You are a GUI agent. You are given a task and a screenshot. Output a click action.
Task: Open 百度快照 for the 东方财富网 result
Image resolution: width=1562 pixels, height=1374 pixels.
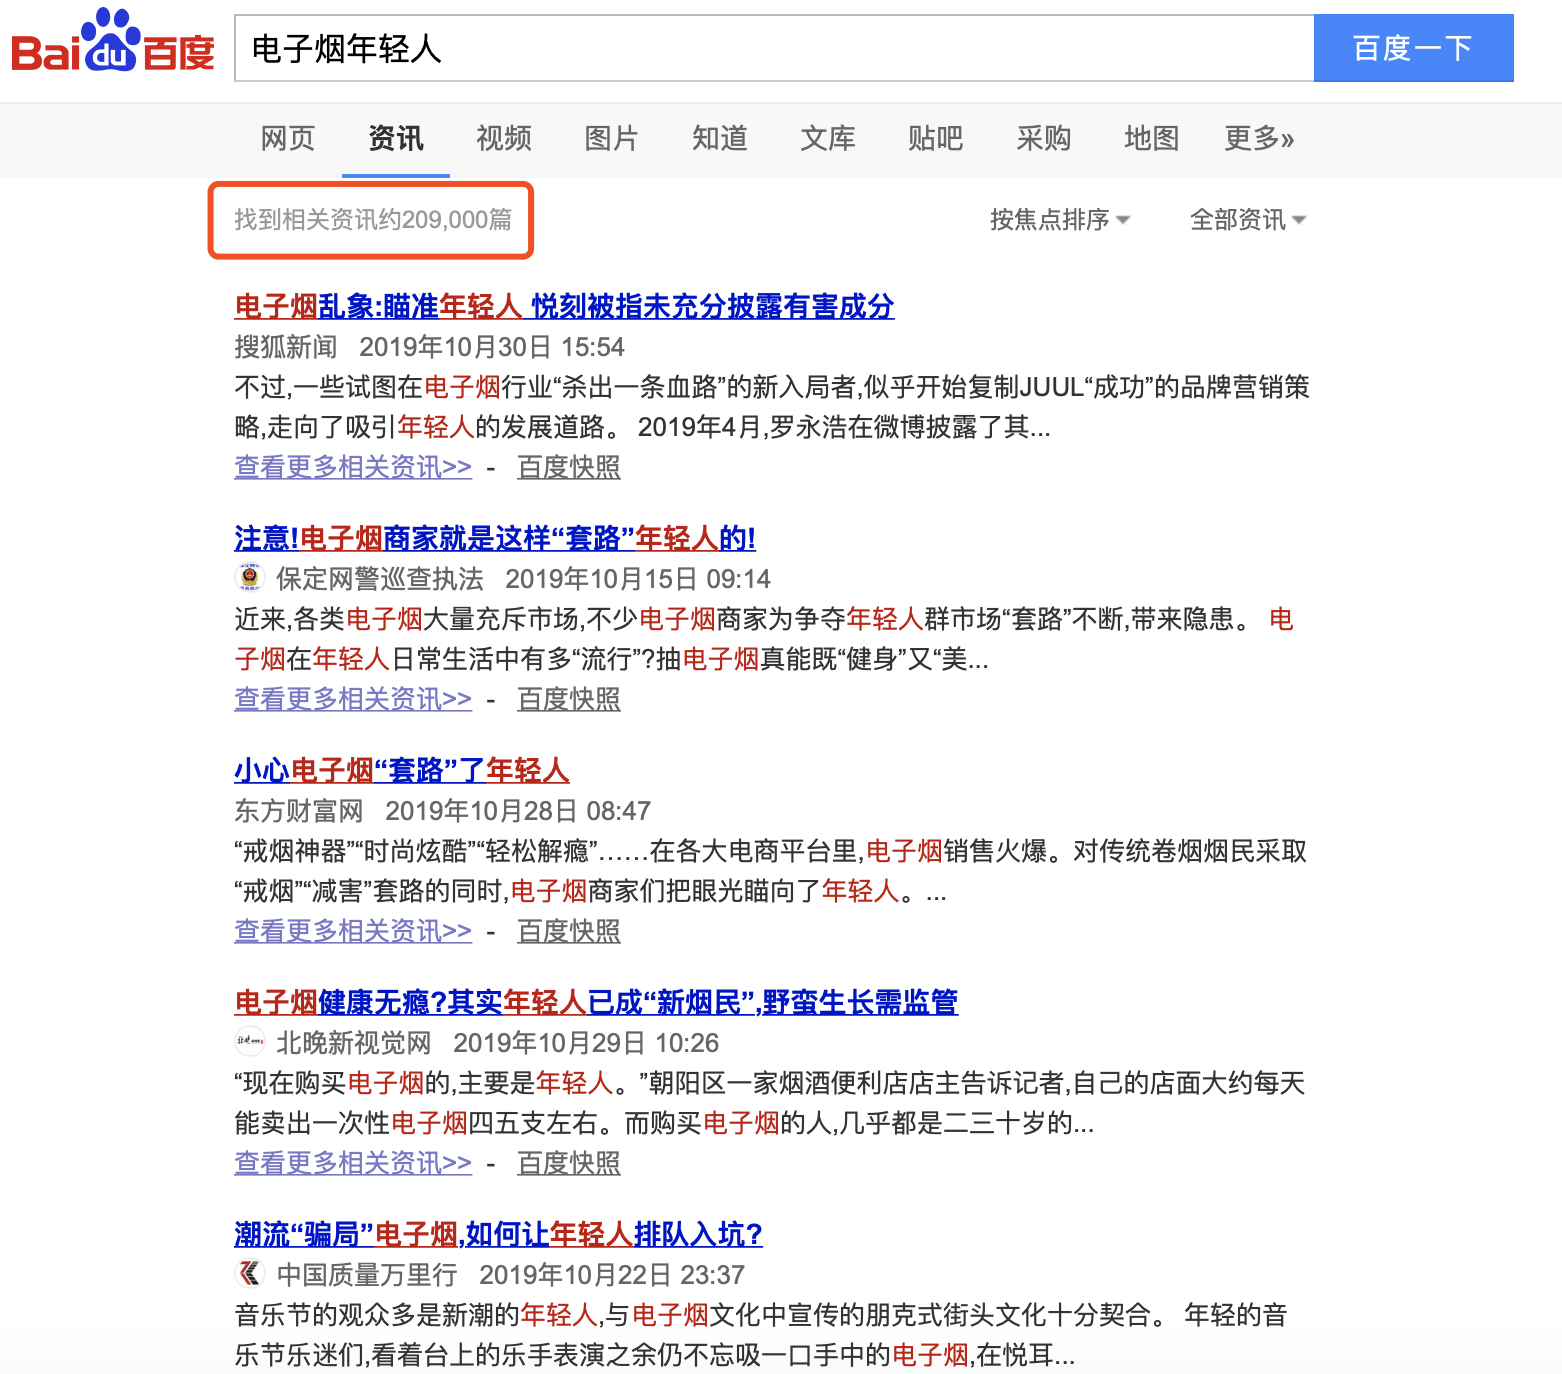click(568, 931)
